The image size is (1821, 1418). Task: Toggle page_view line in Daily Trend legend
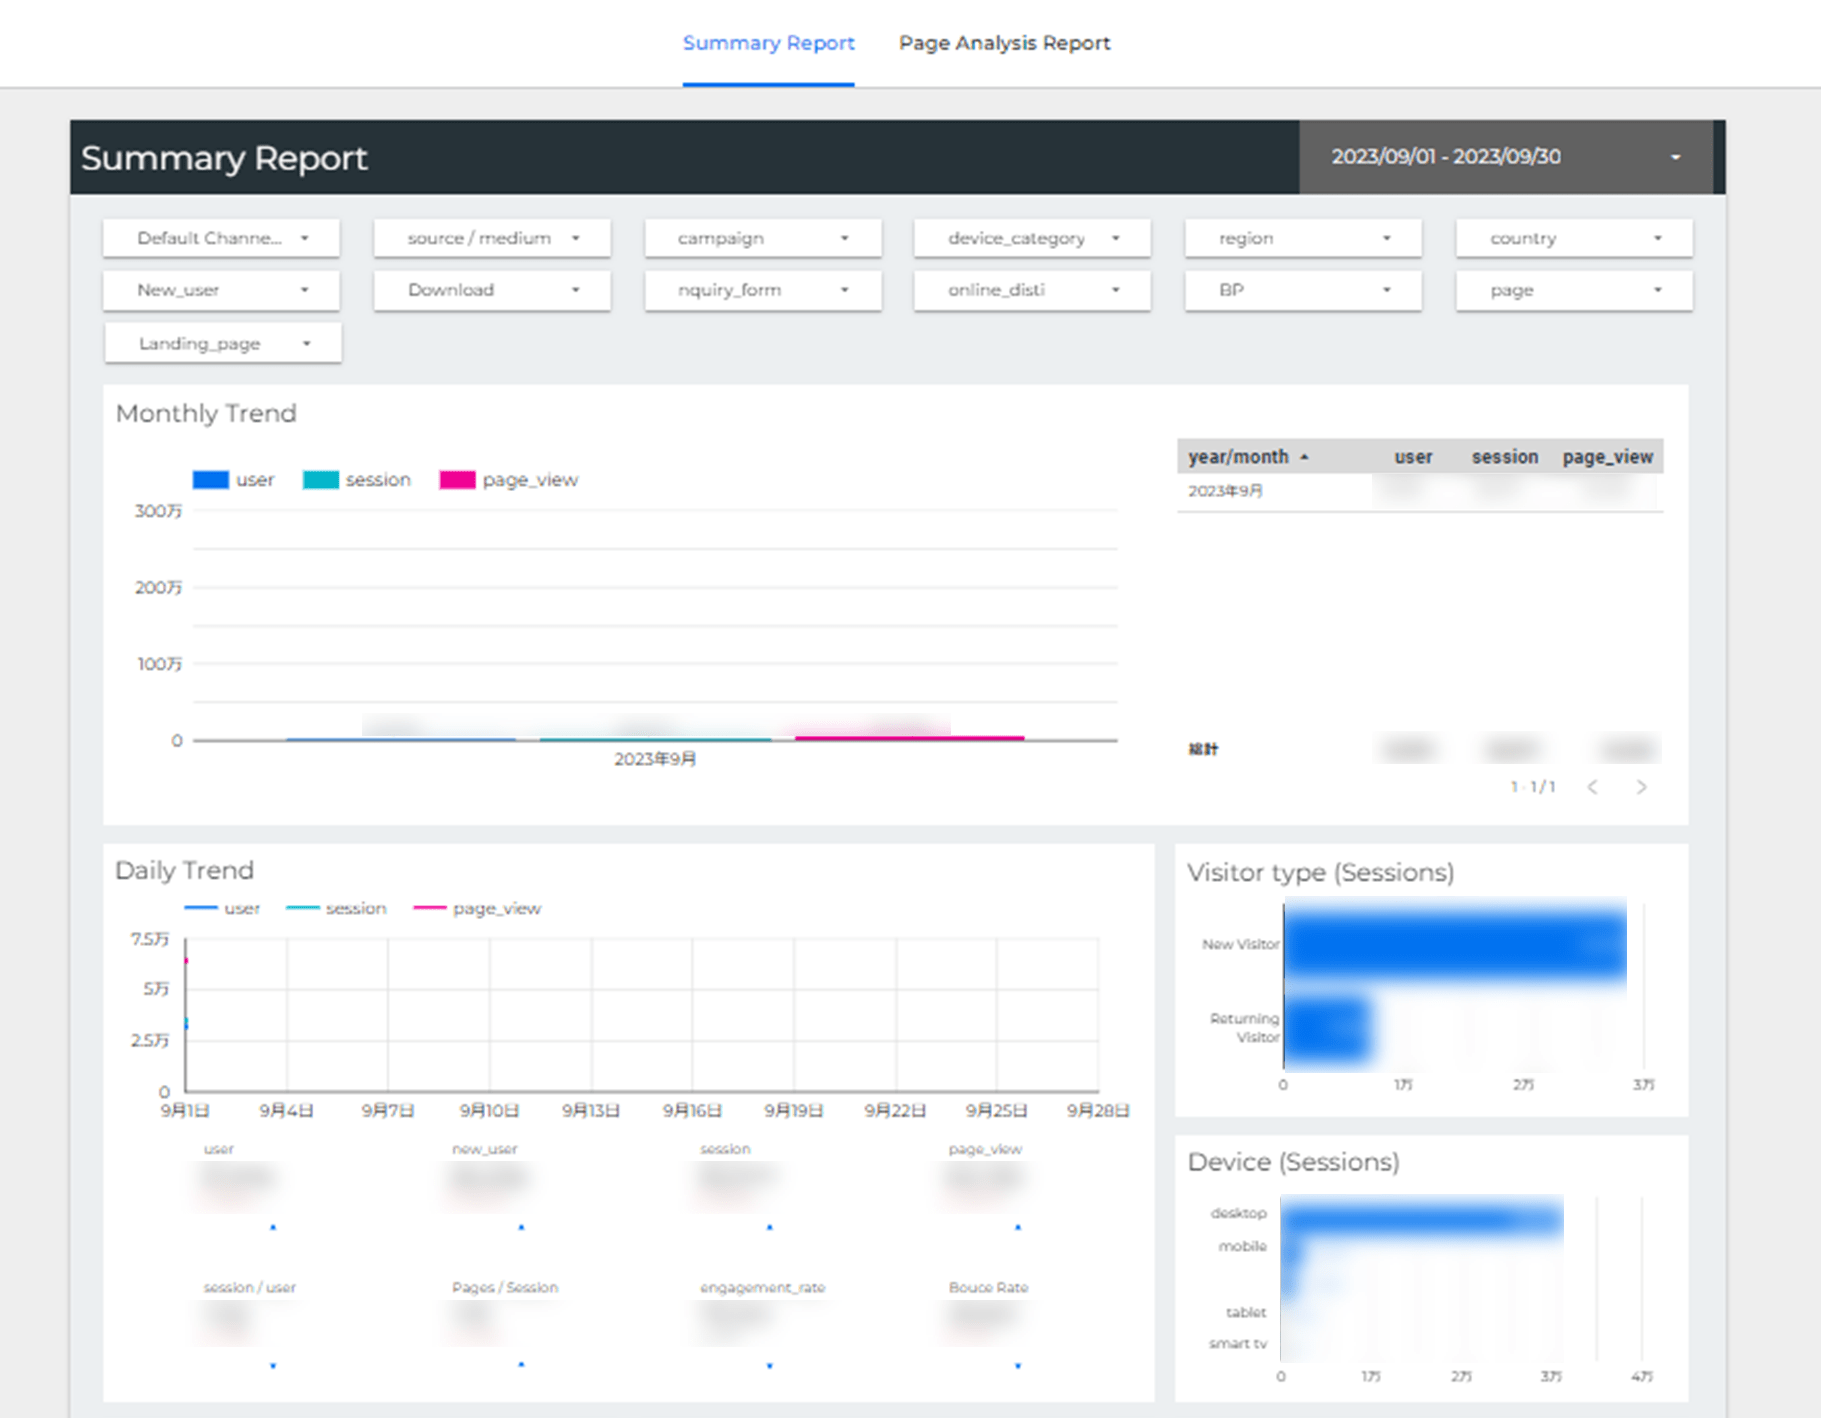click(x=478, y=908)
